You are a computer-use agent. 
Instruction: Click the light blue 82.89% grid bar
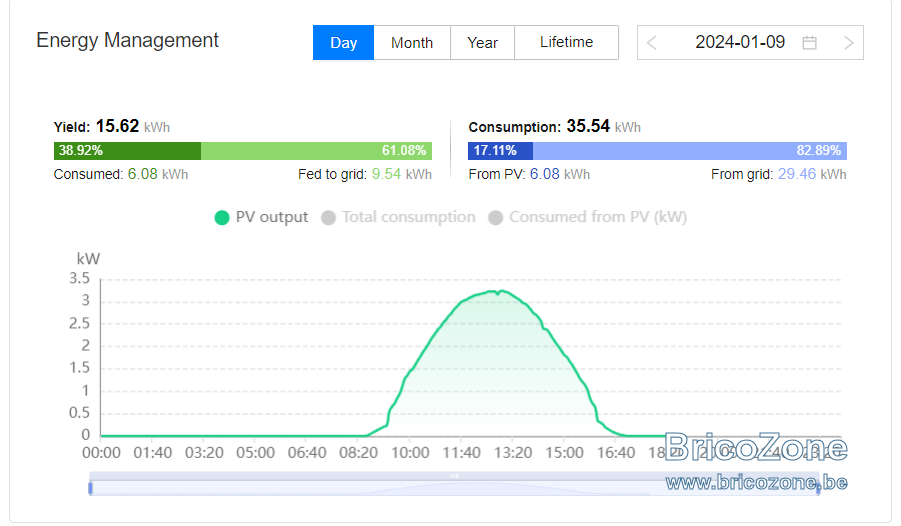(690, 151)
